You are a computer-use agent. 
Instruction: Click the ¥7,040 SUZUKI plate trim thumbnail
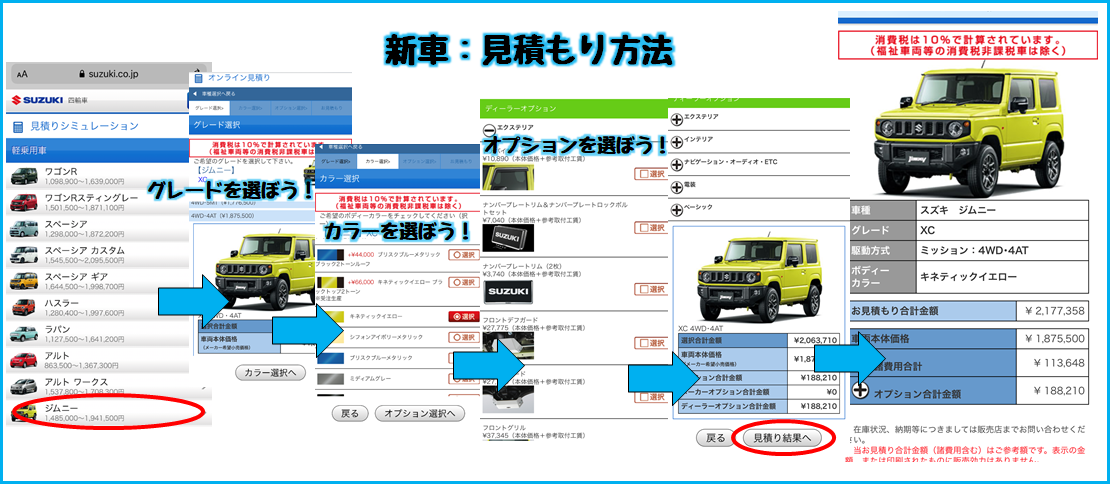tap(508, 238)
